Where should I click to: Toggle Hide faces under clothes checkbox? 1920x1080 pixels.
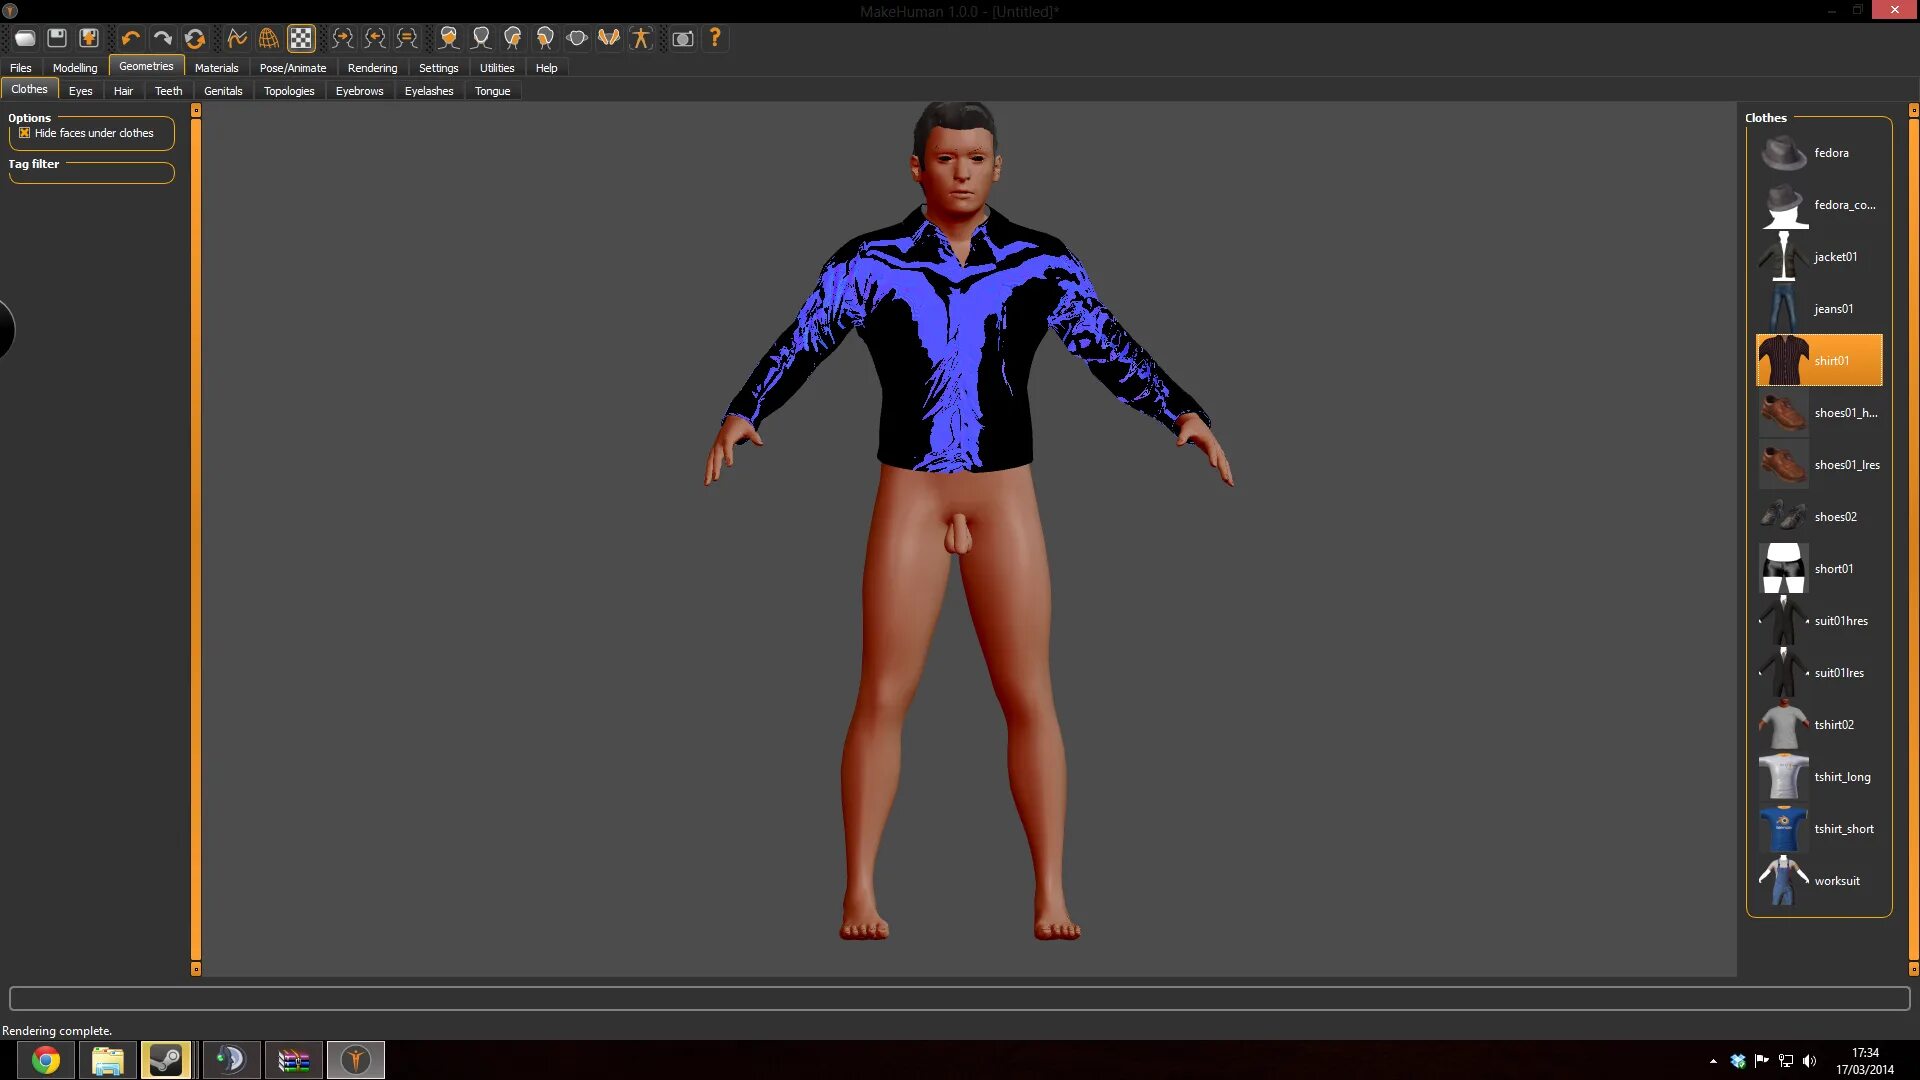pos(25,132)
